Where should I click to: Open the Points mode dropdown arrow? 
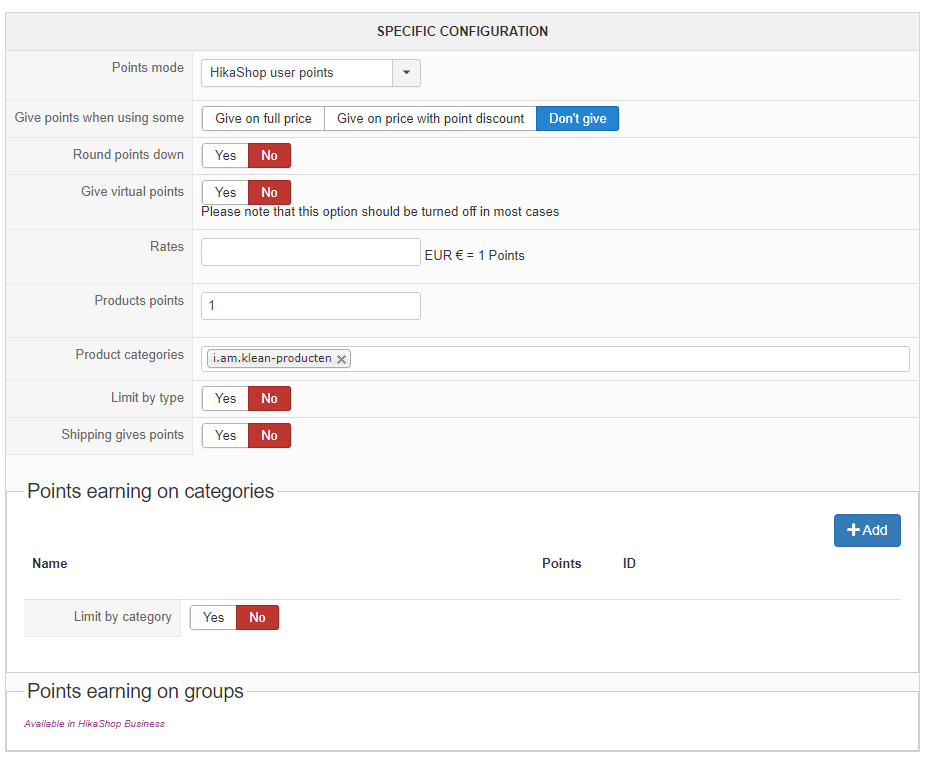tap(406, 73)
